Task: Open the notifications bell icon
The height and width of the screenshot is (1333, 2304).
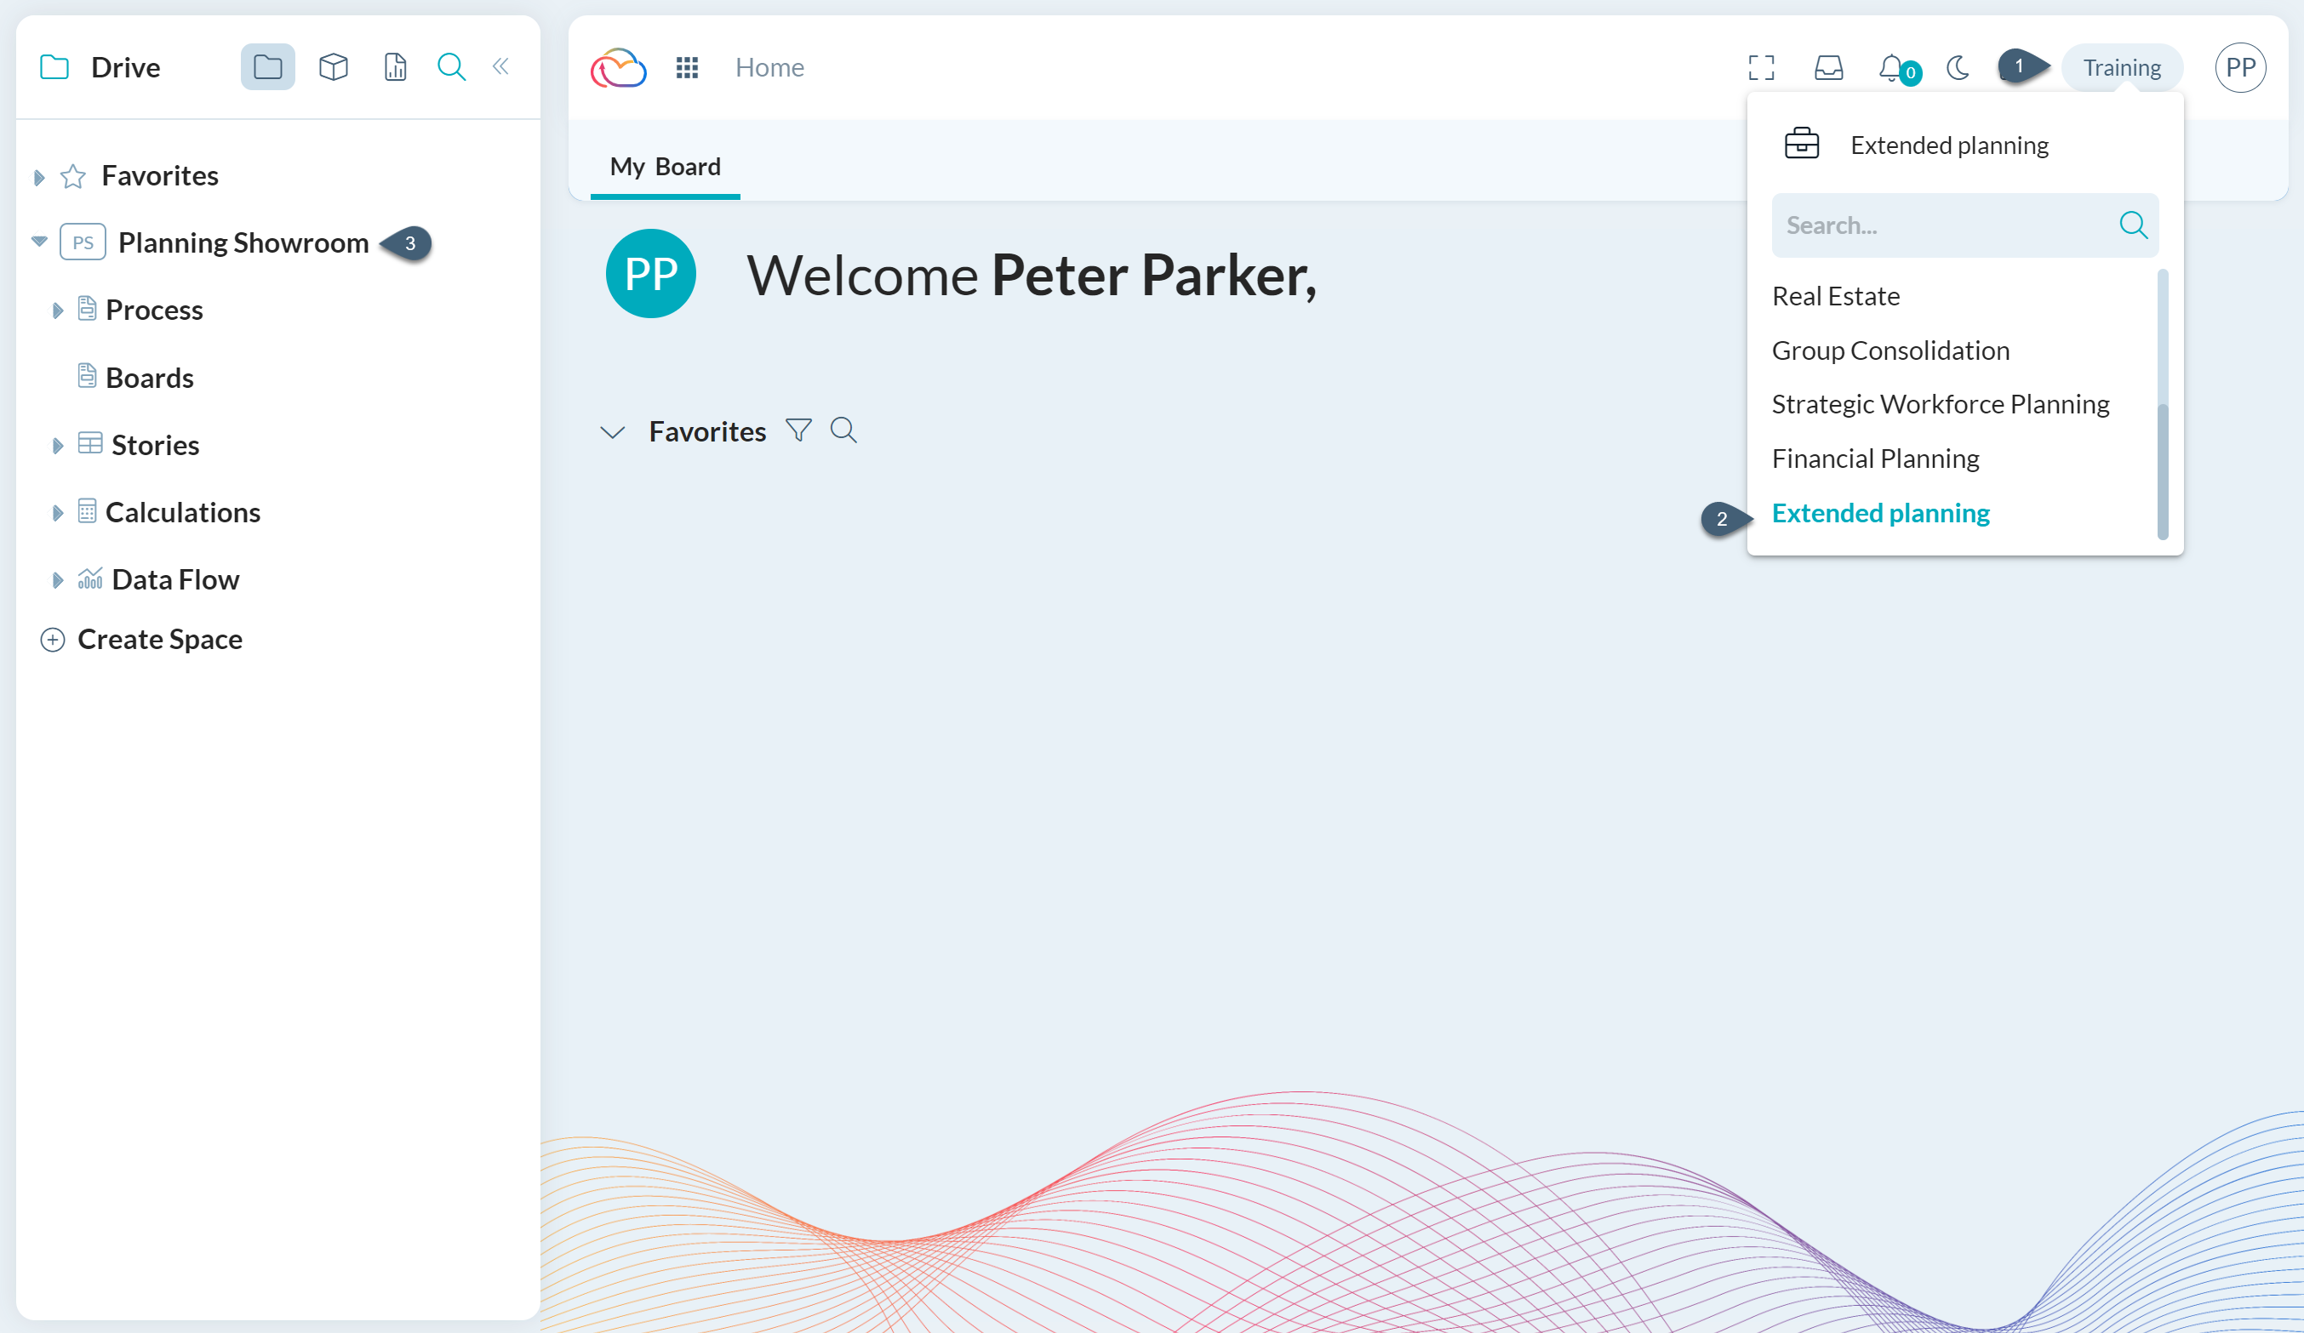Action: [x=1891, y=67]
